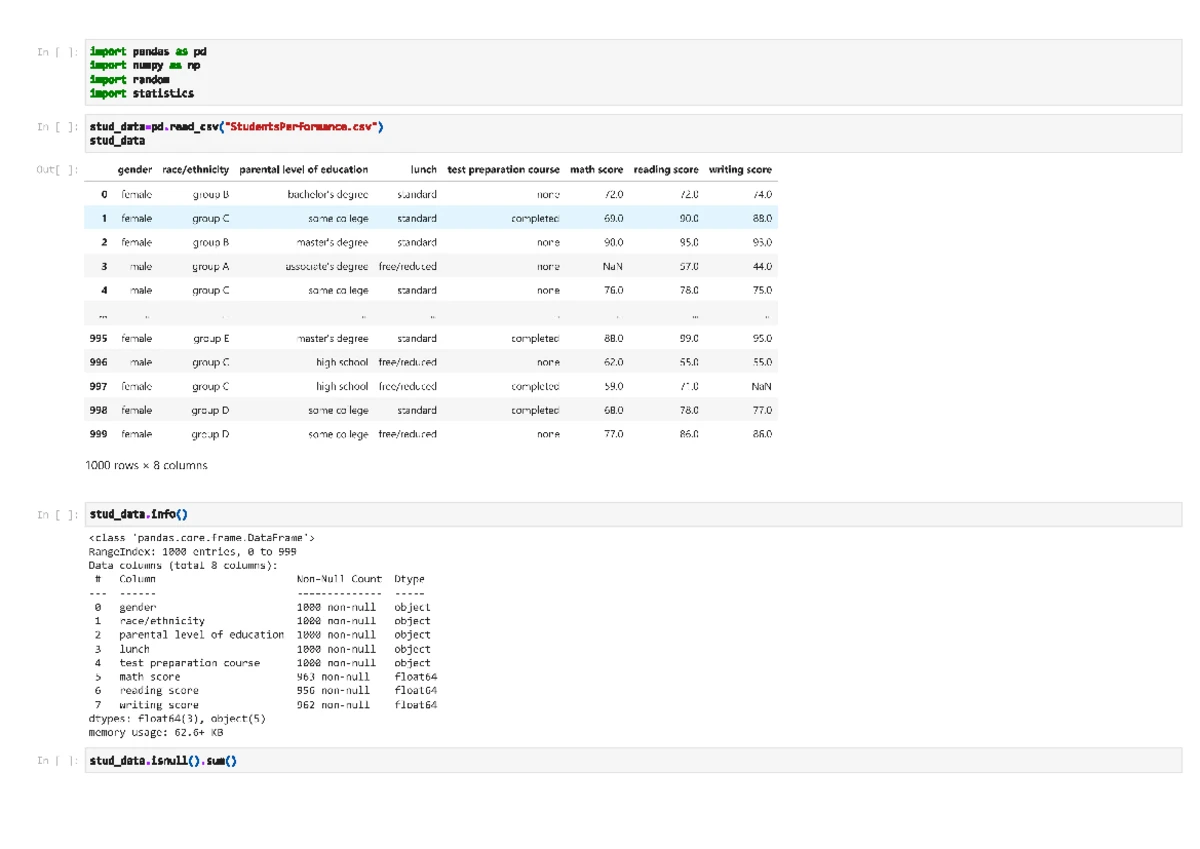Click reading score 99.0 in row 995
This screenshot has width=1200, height=849.
[x=689, y=338]
